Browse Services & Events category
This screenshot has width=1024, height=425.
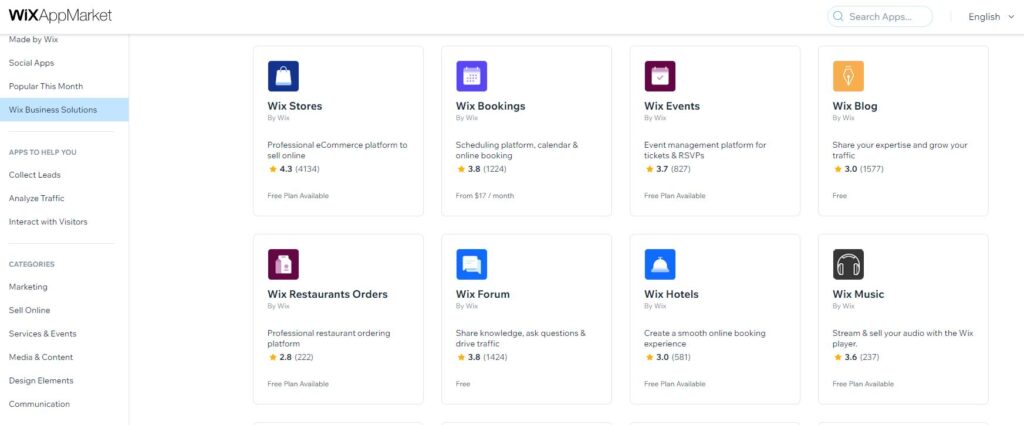(x=42, y=334)
